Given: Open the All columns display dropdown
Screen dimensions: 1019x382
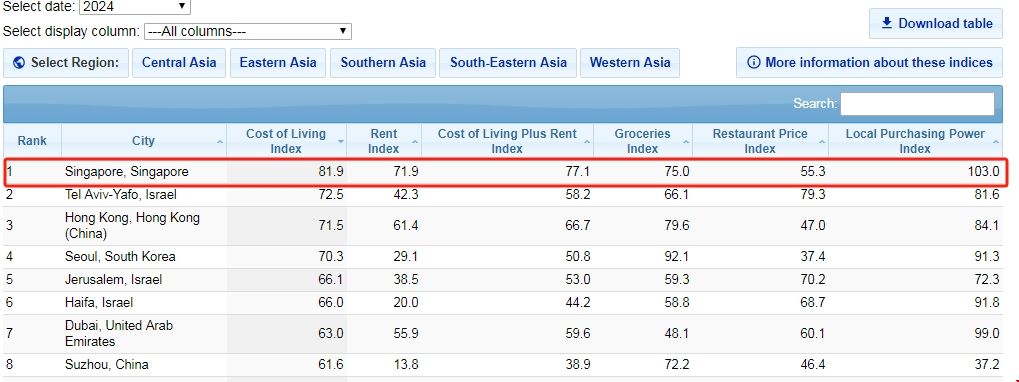Looking at the screenshot, I should tap(248, 31).
